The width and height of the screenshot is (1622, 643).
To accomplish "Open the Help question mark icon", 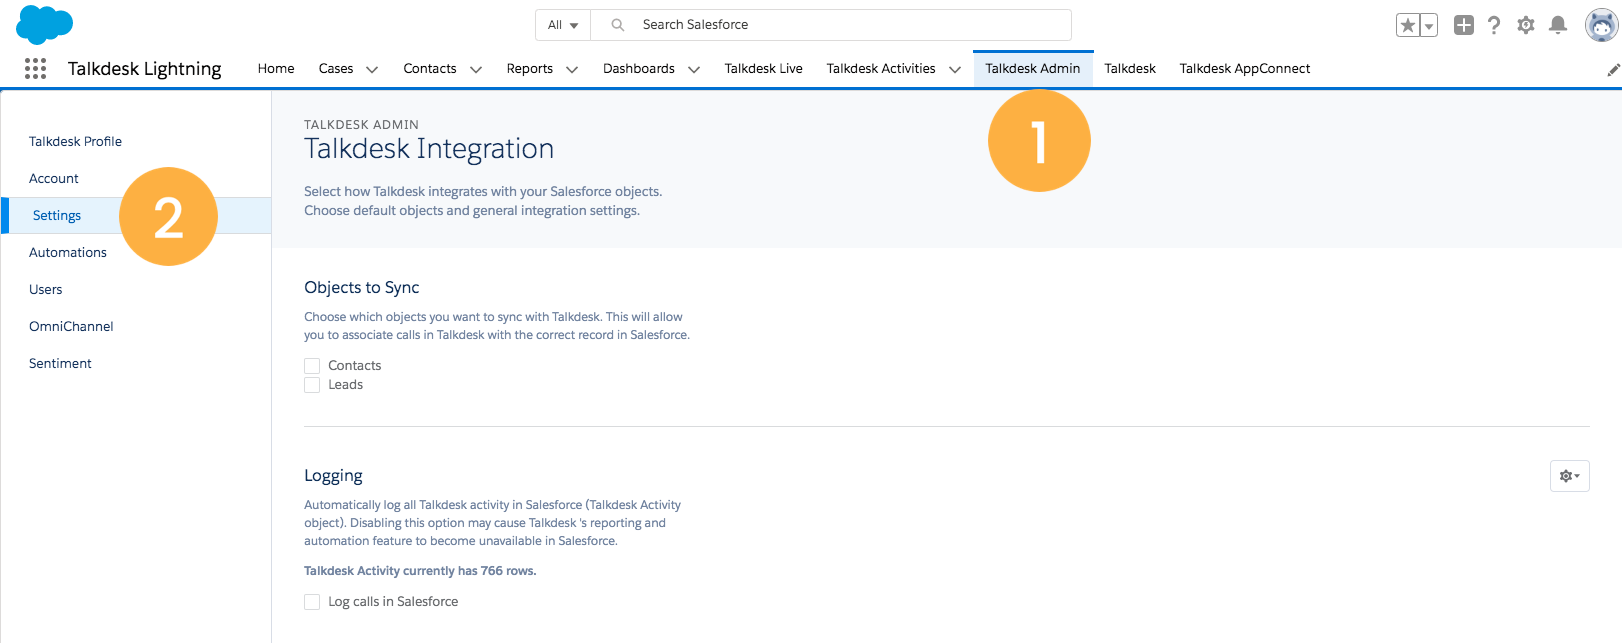I will 1494,25.
